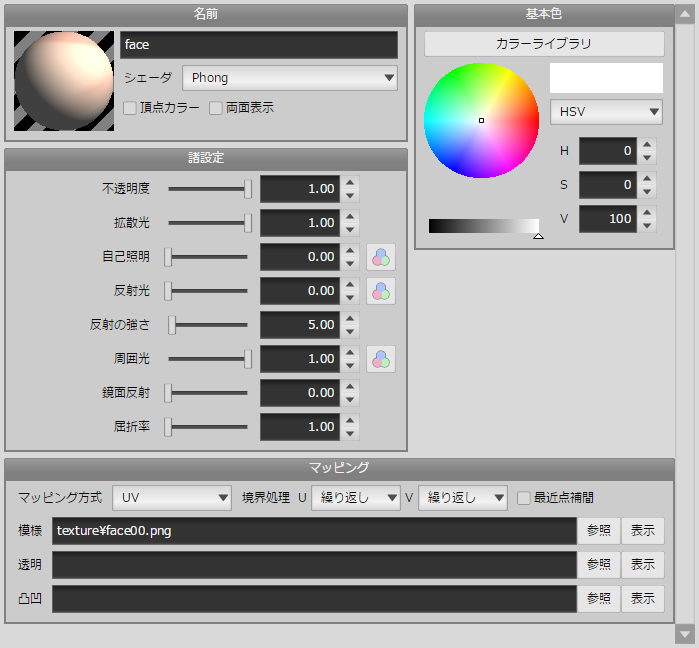The image size is (699, 648).
Task: Decrease 拡散光 with down arrow
Action: (350, 230)
